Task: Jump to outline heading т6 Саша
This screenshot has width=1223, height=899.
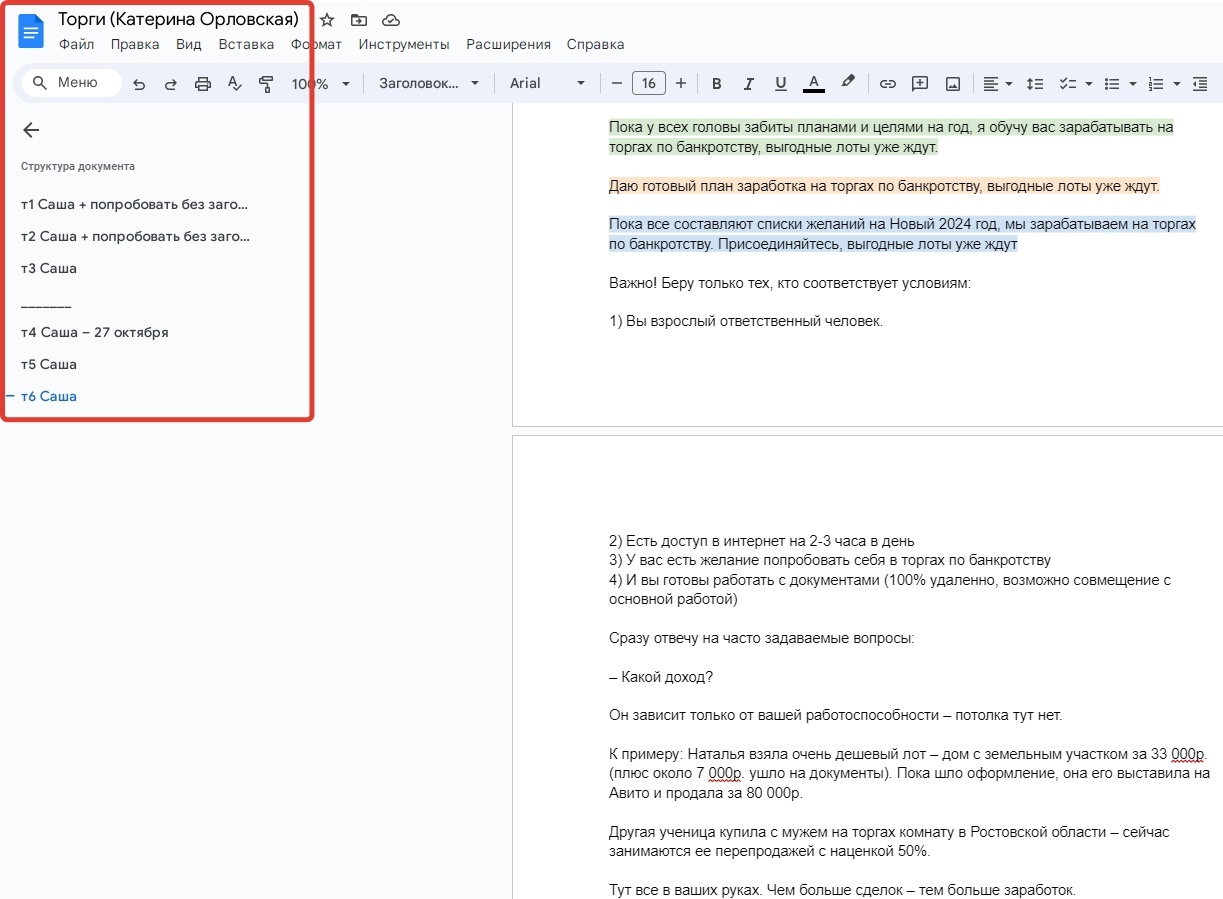Action: pyautogui.click(x=49, y=396)
